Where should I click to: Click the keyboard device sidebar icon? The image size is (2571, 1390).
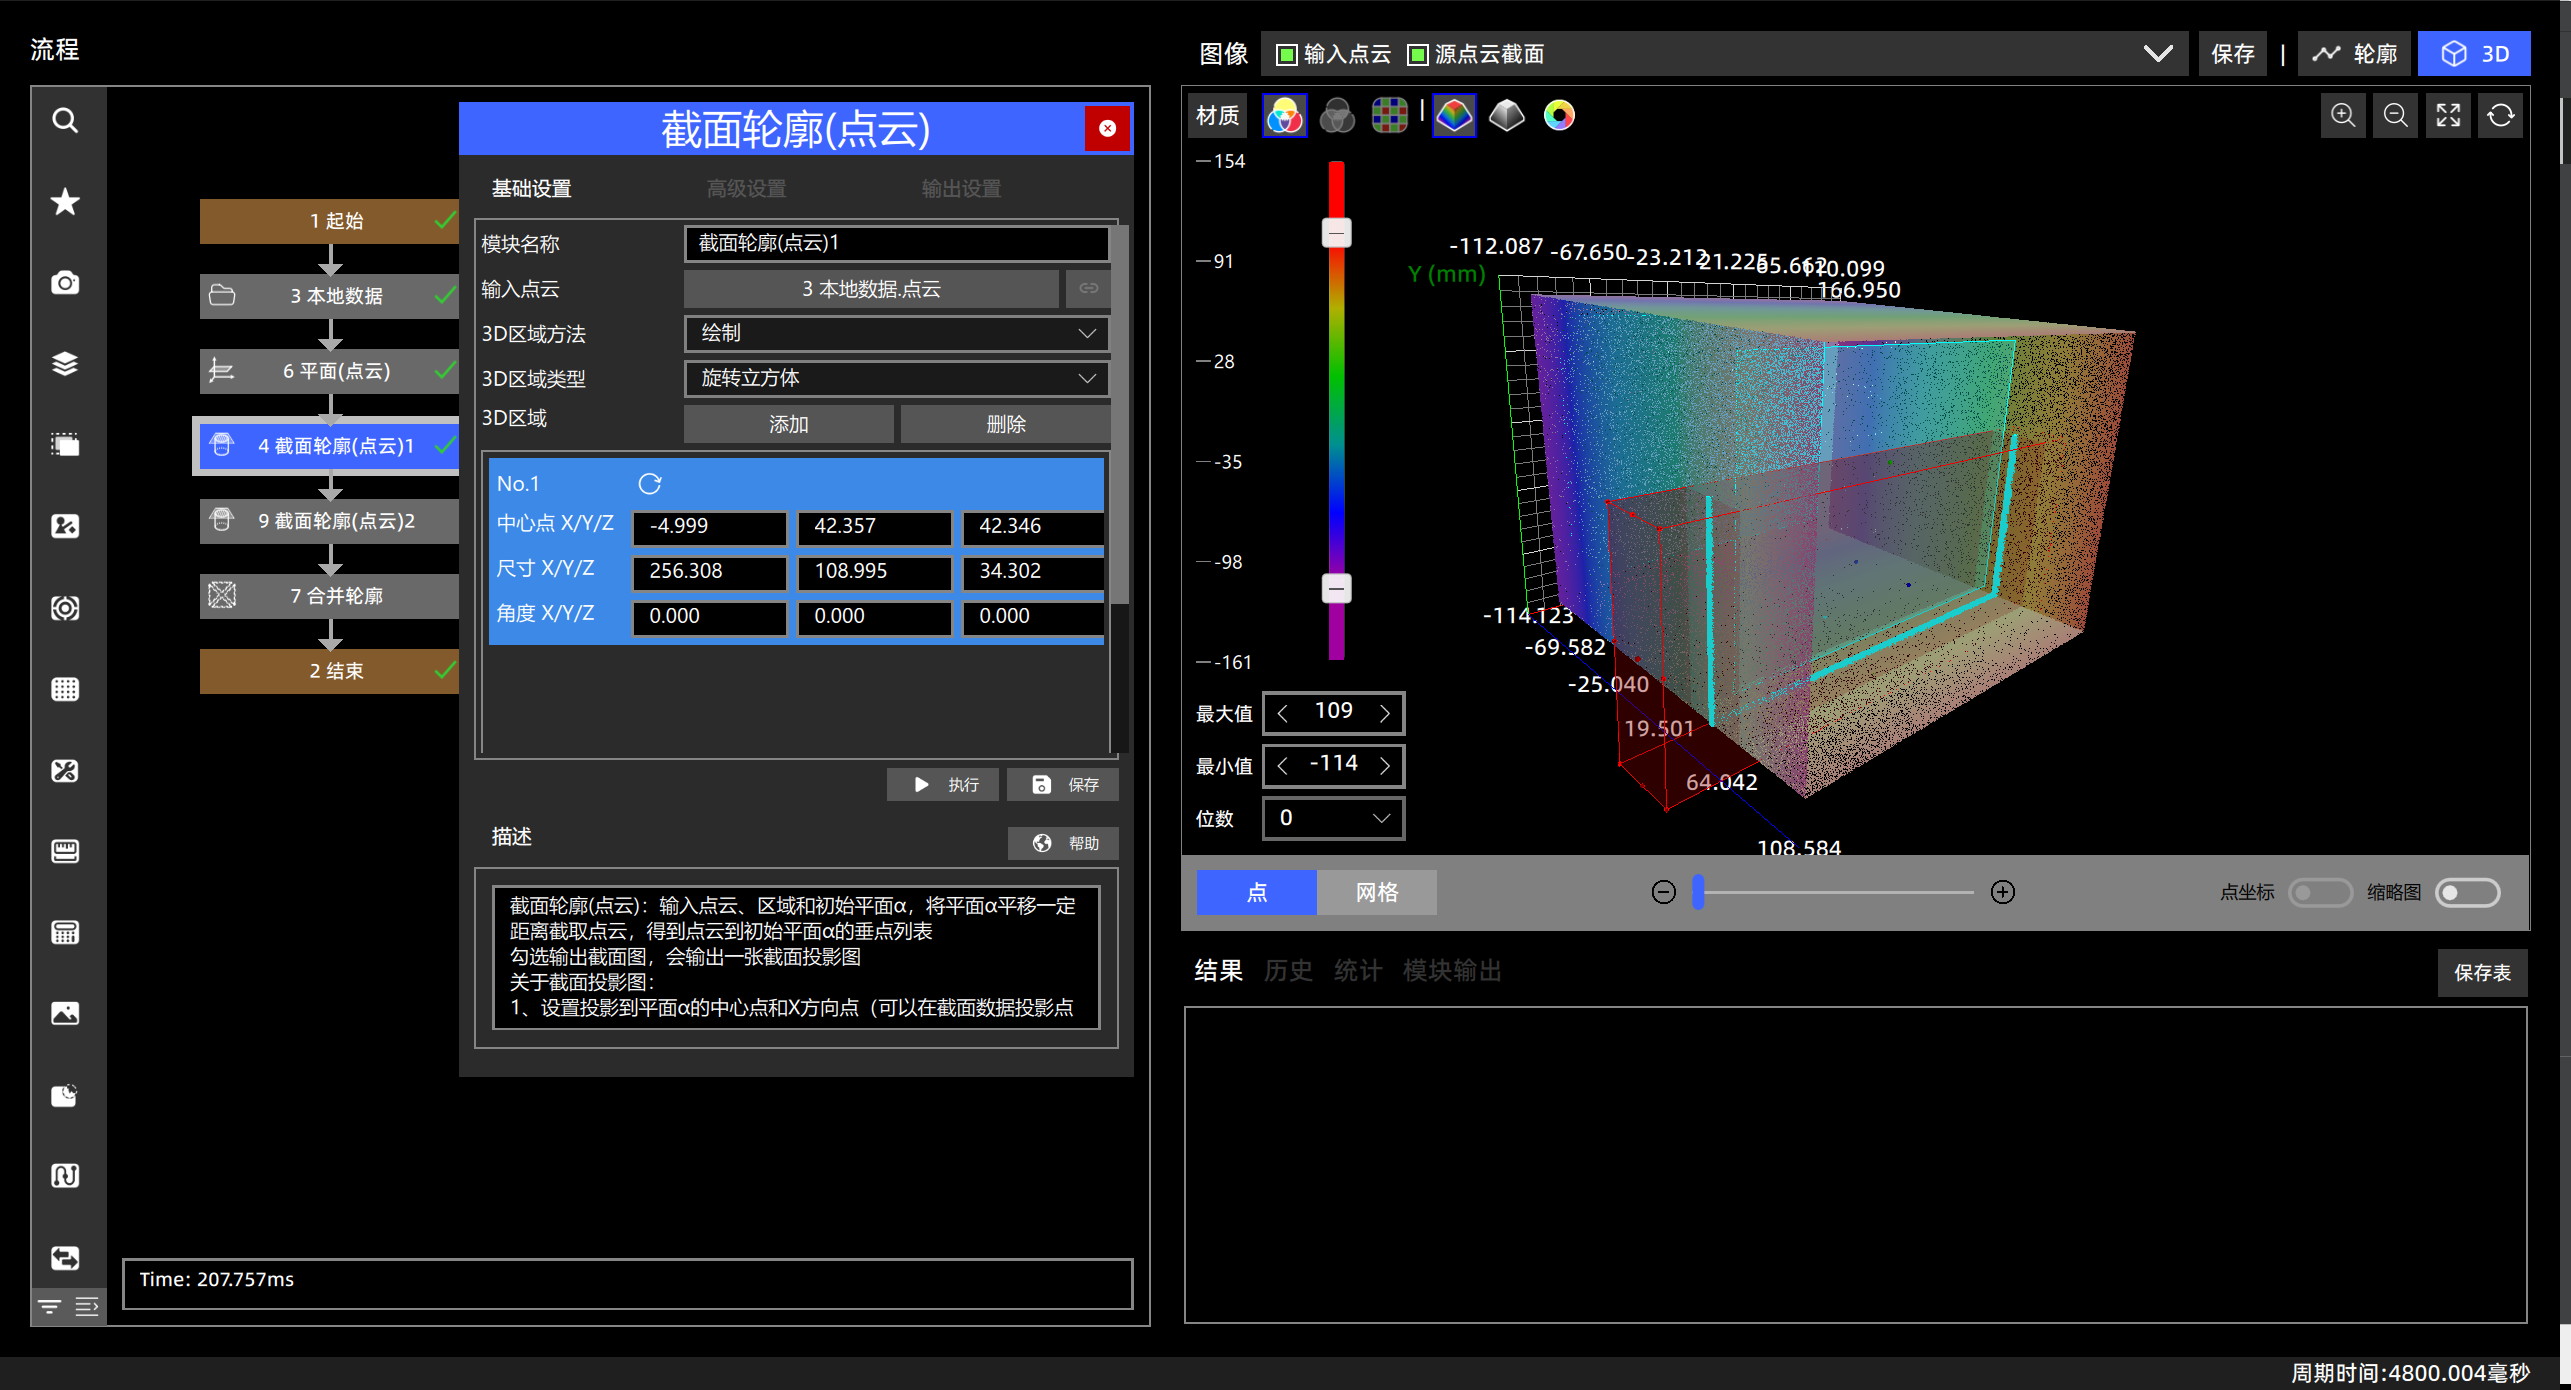(65, 851)
